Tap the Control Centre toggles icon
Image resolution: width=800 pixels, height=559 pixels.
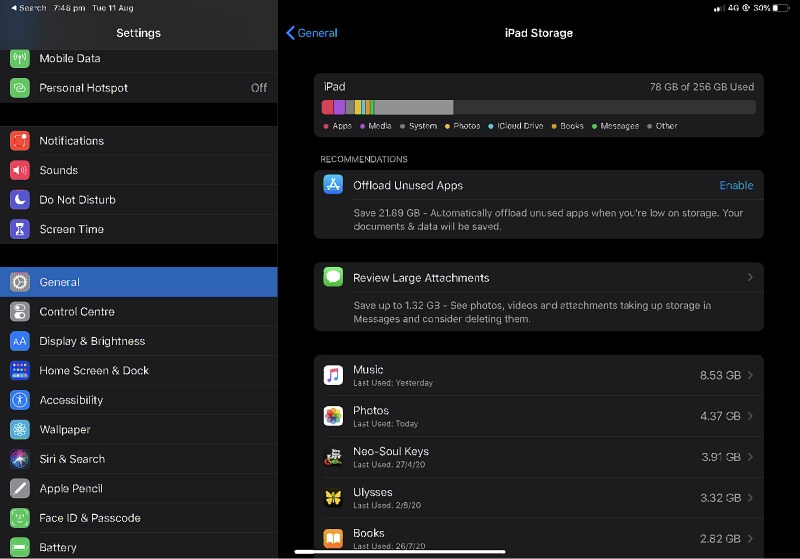coord(20,312)
